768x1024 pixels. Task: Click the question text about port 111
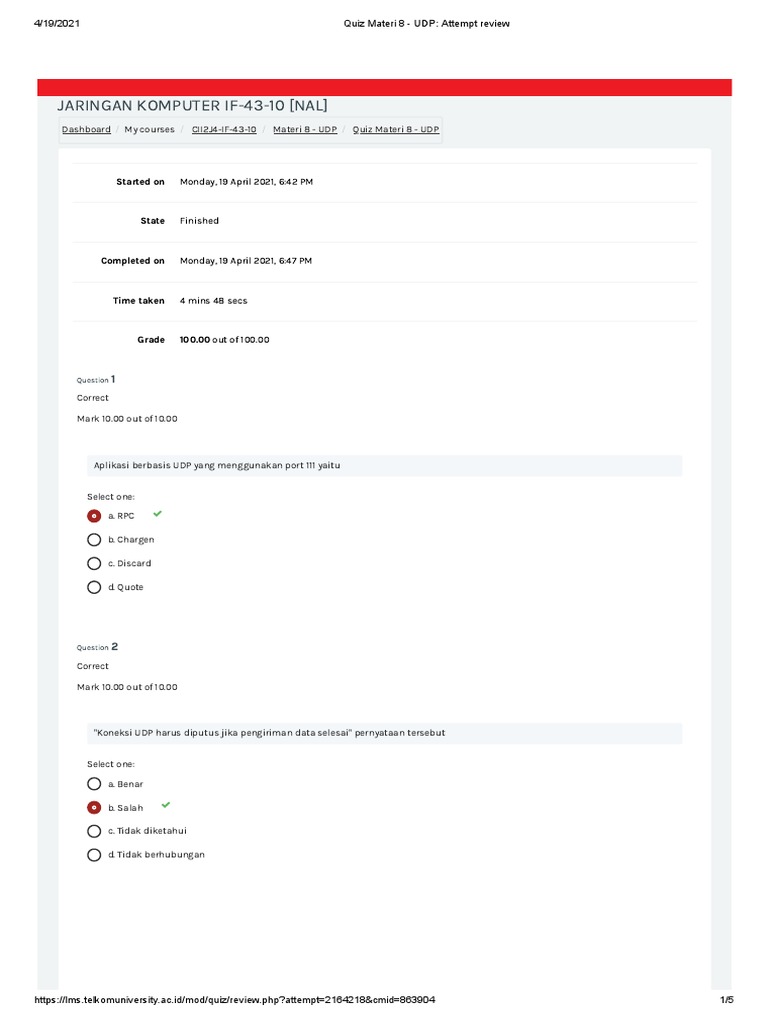click(x=224, y=466)
